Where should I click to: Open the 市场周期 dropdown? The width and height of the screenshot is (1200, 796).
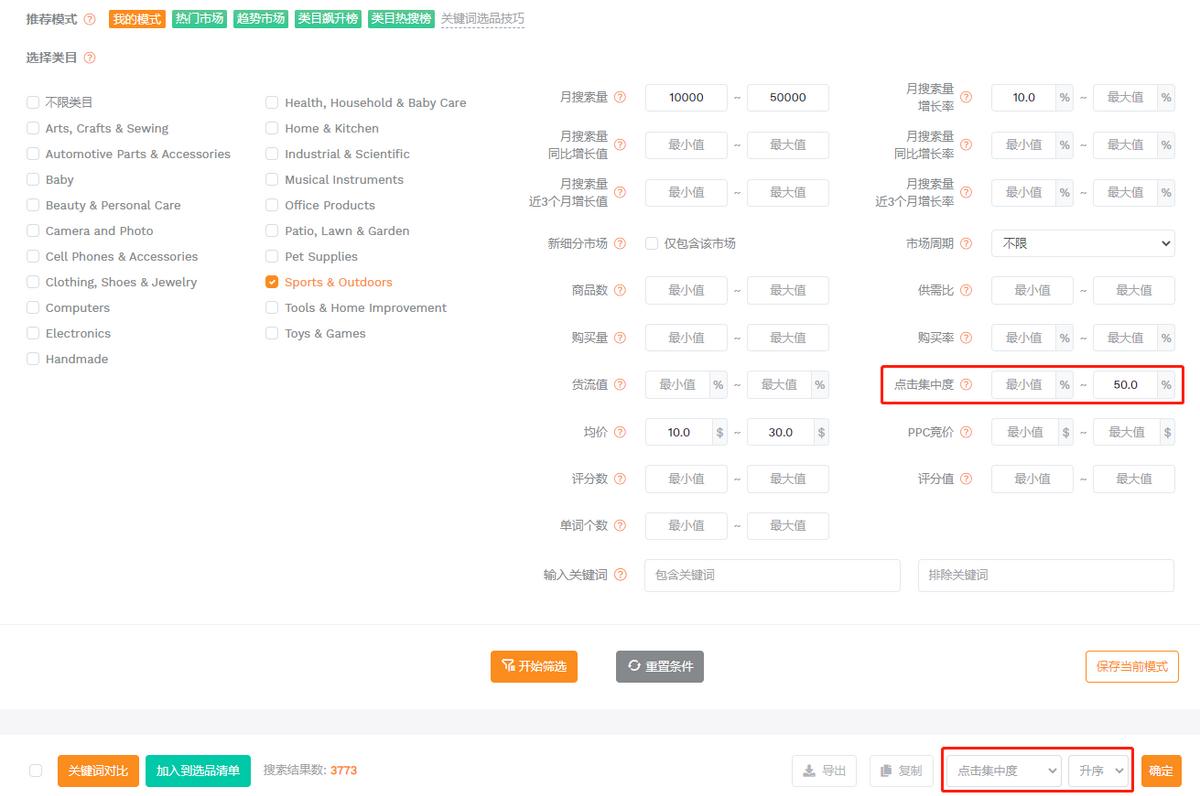[x=1082, y=243]
